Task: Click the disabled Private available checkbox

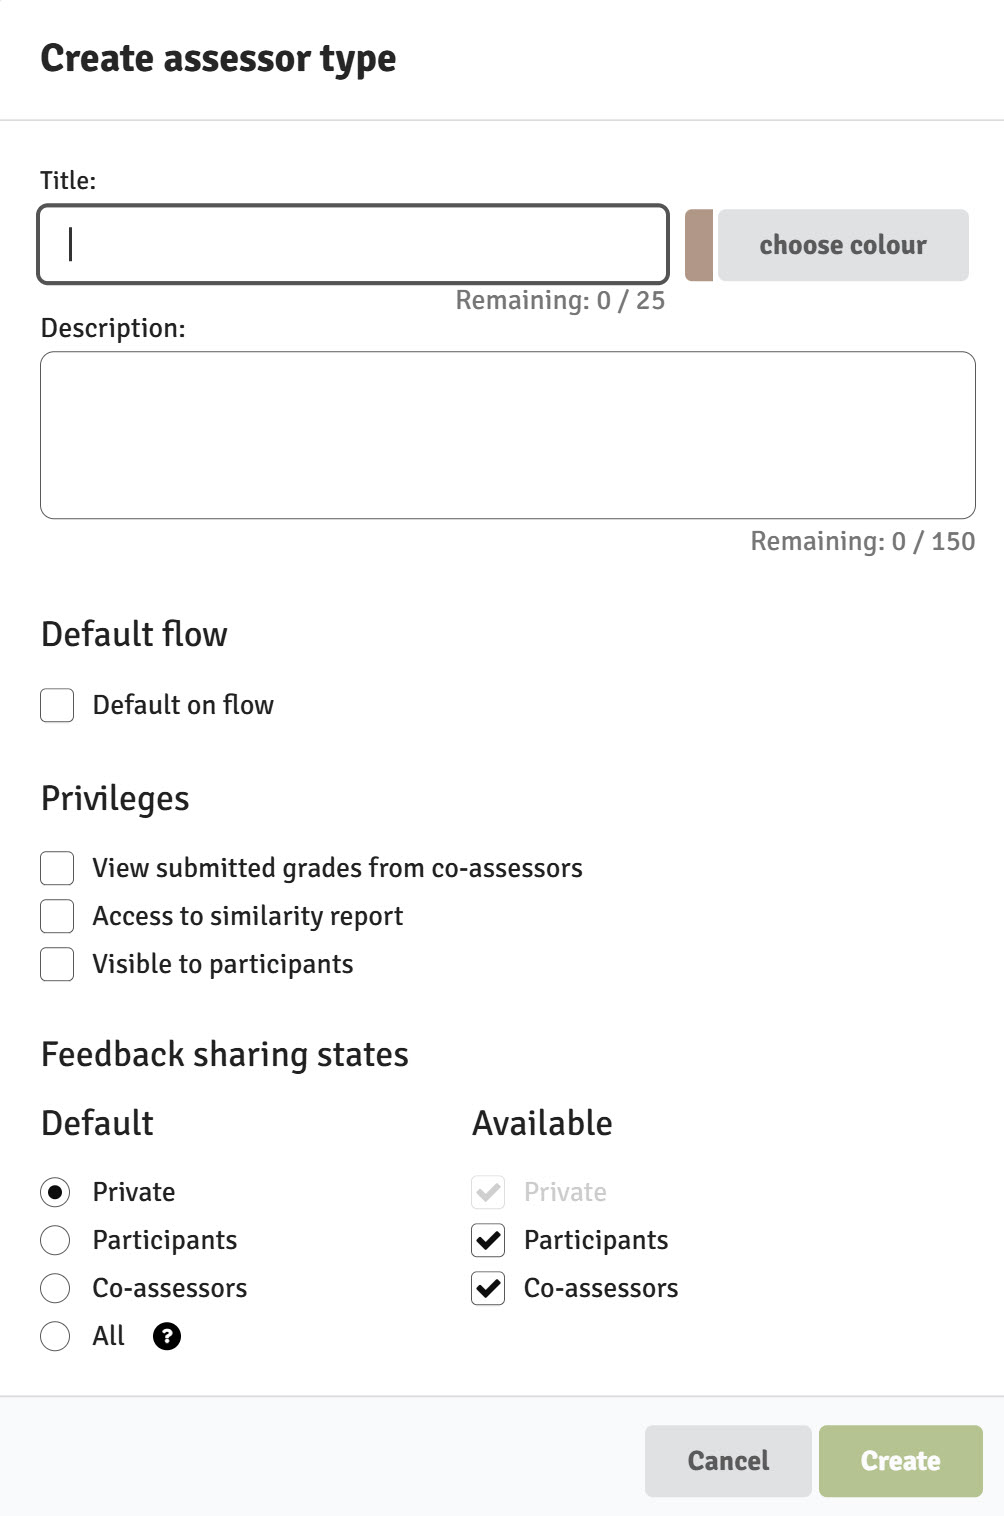Action: coord(488,1192)
